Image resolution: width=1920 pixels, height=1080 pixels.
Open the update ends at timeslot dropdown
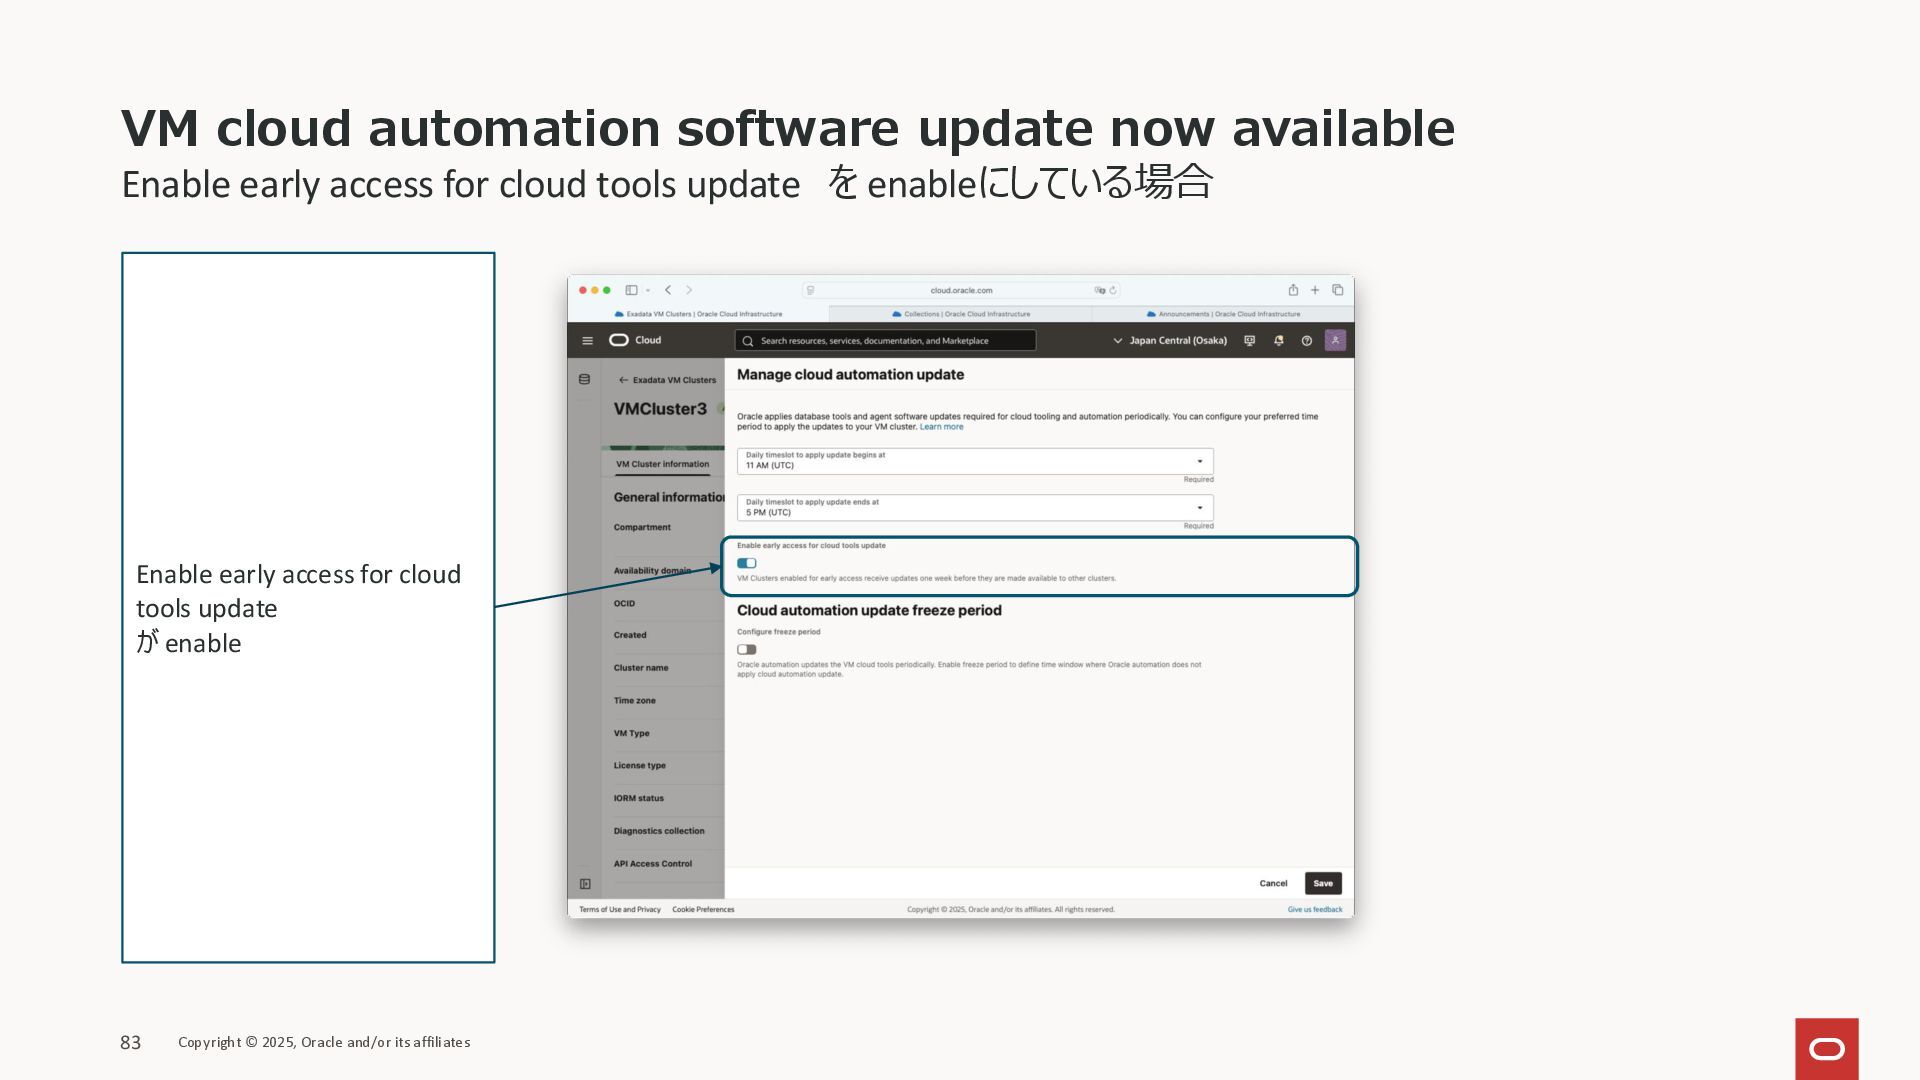click(x=974, y=508)
